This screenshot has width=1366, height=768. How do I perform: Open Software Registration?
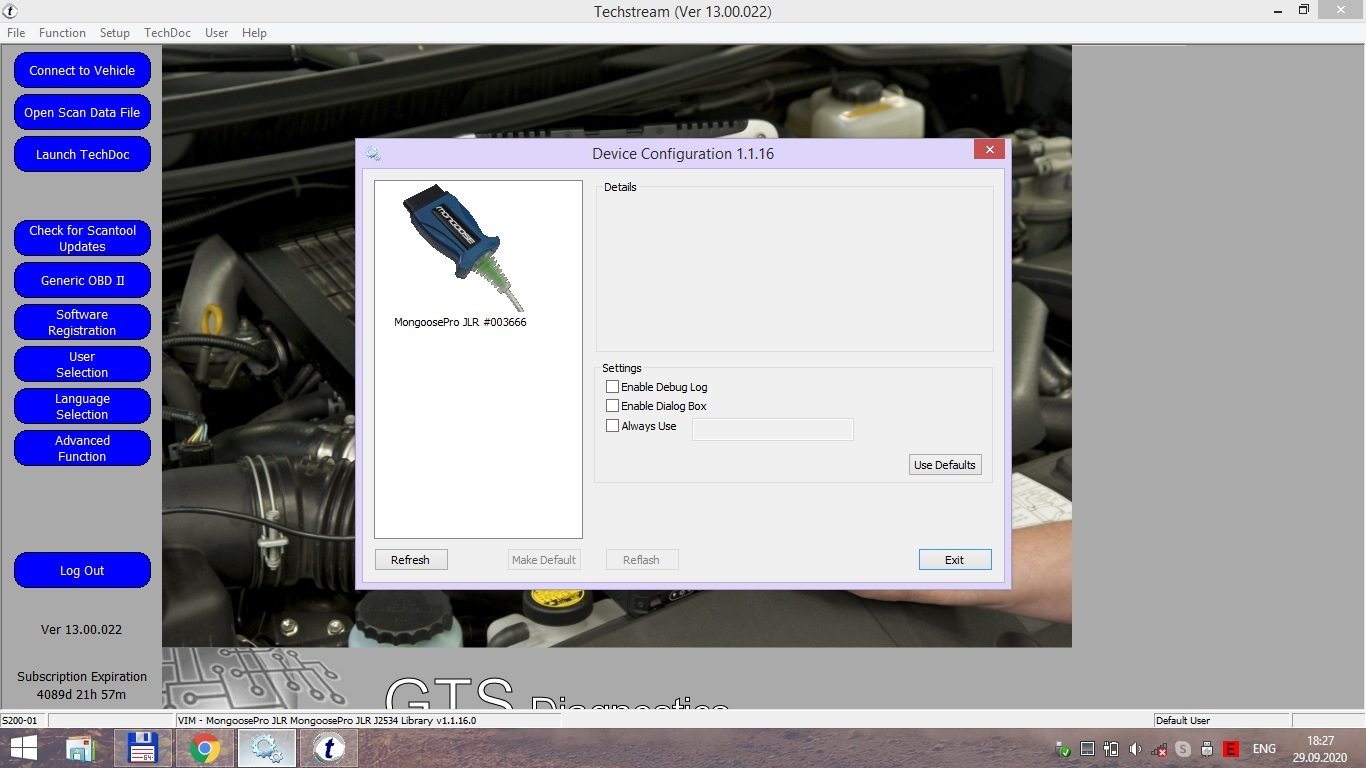(x=82, y=323)
